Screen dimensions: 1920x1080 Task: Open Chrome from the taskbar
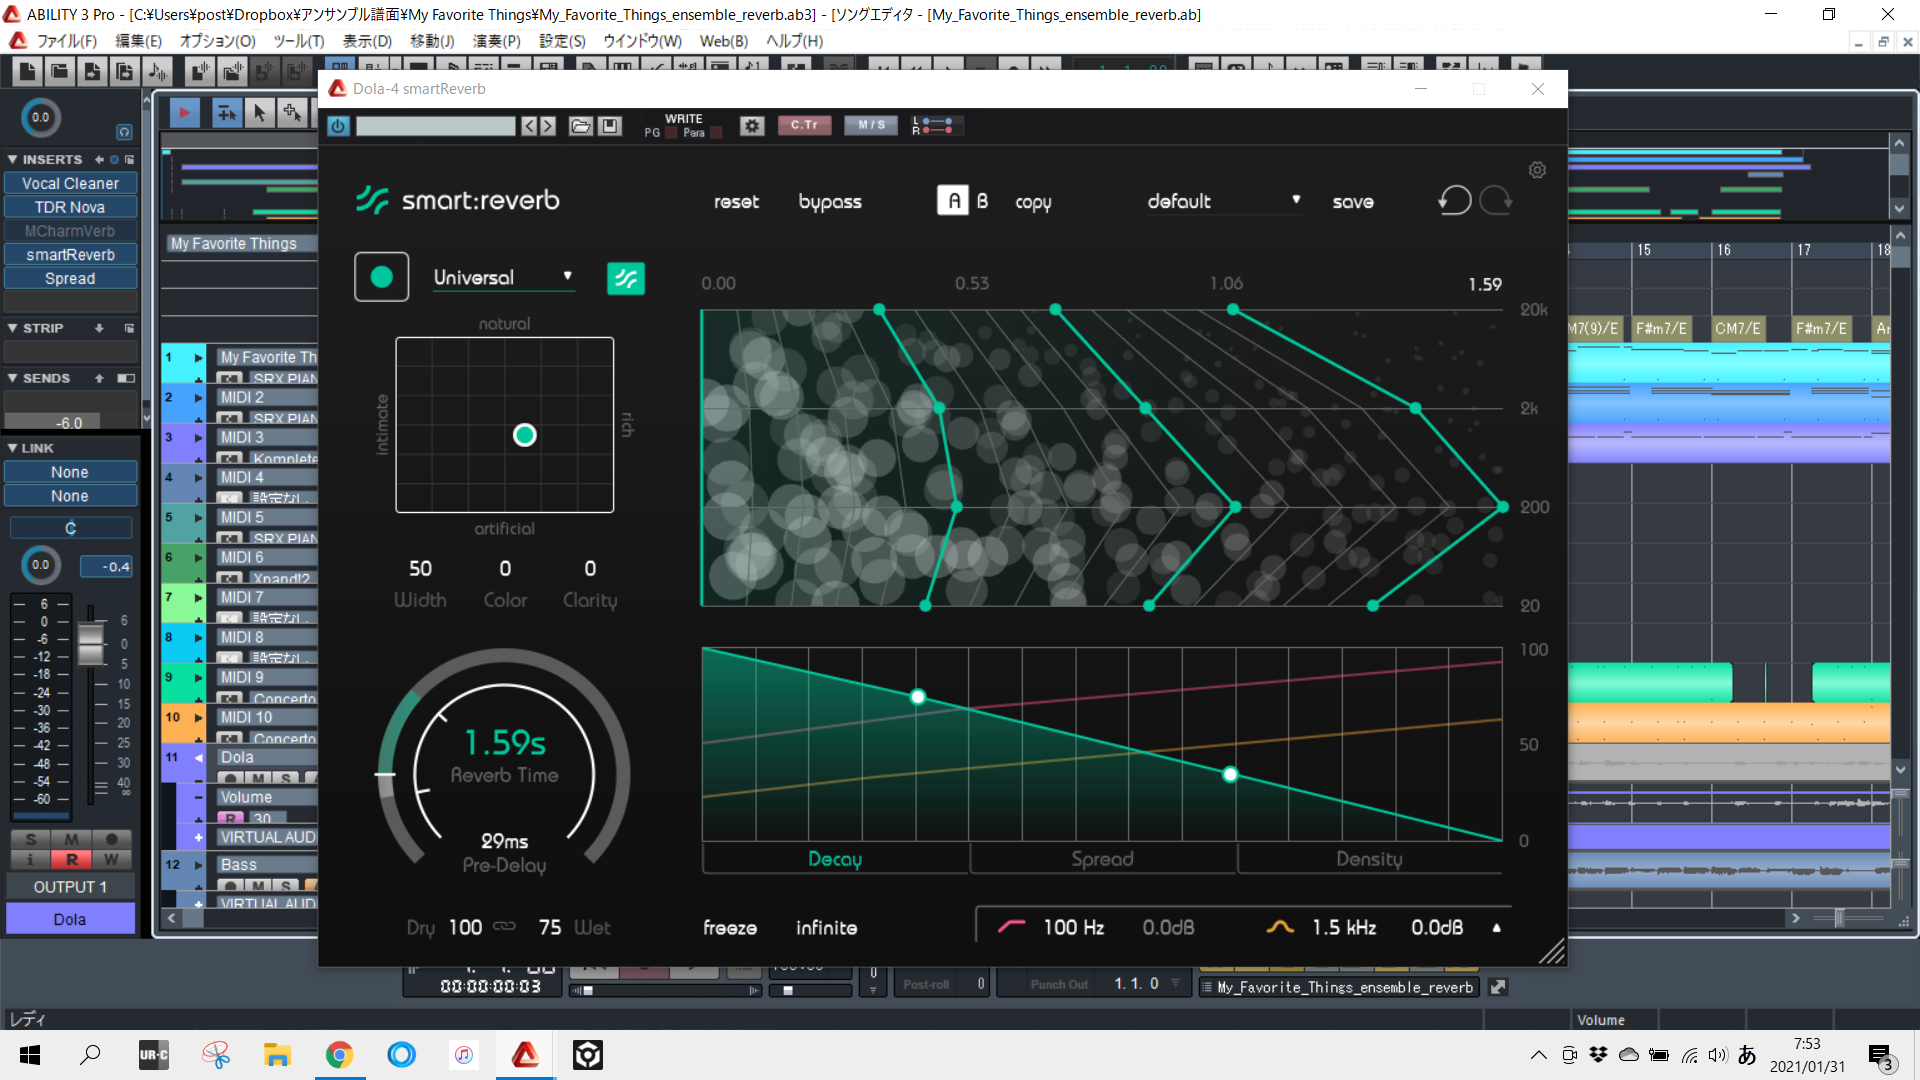click(340, 1054)
